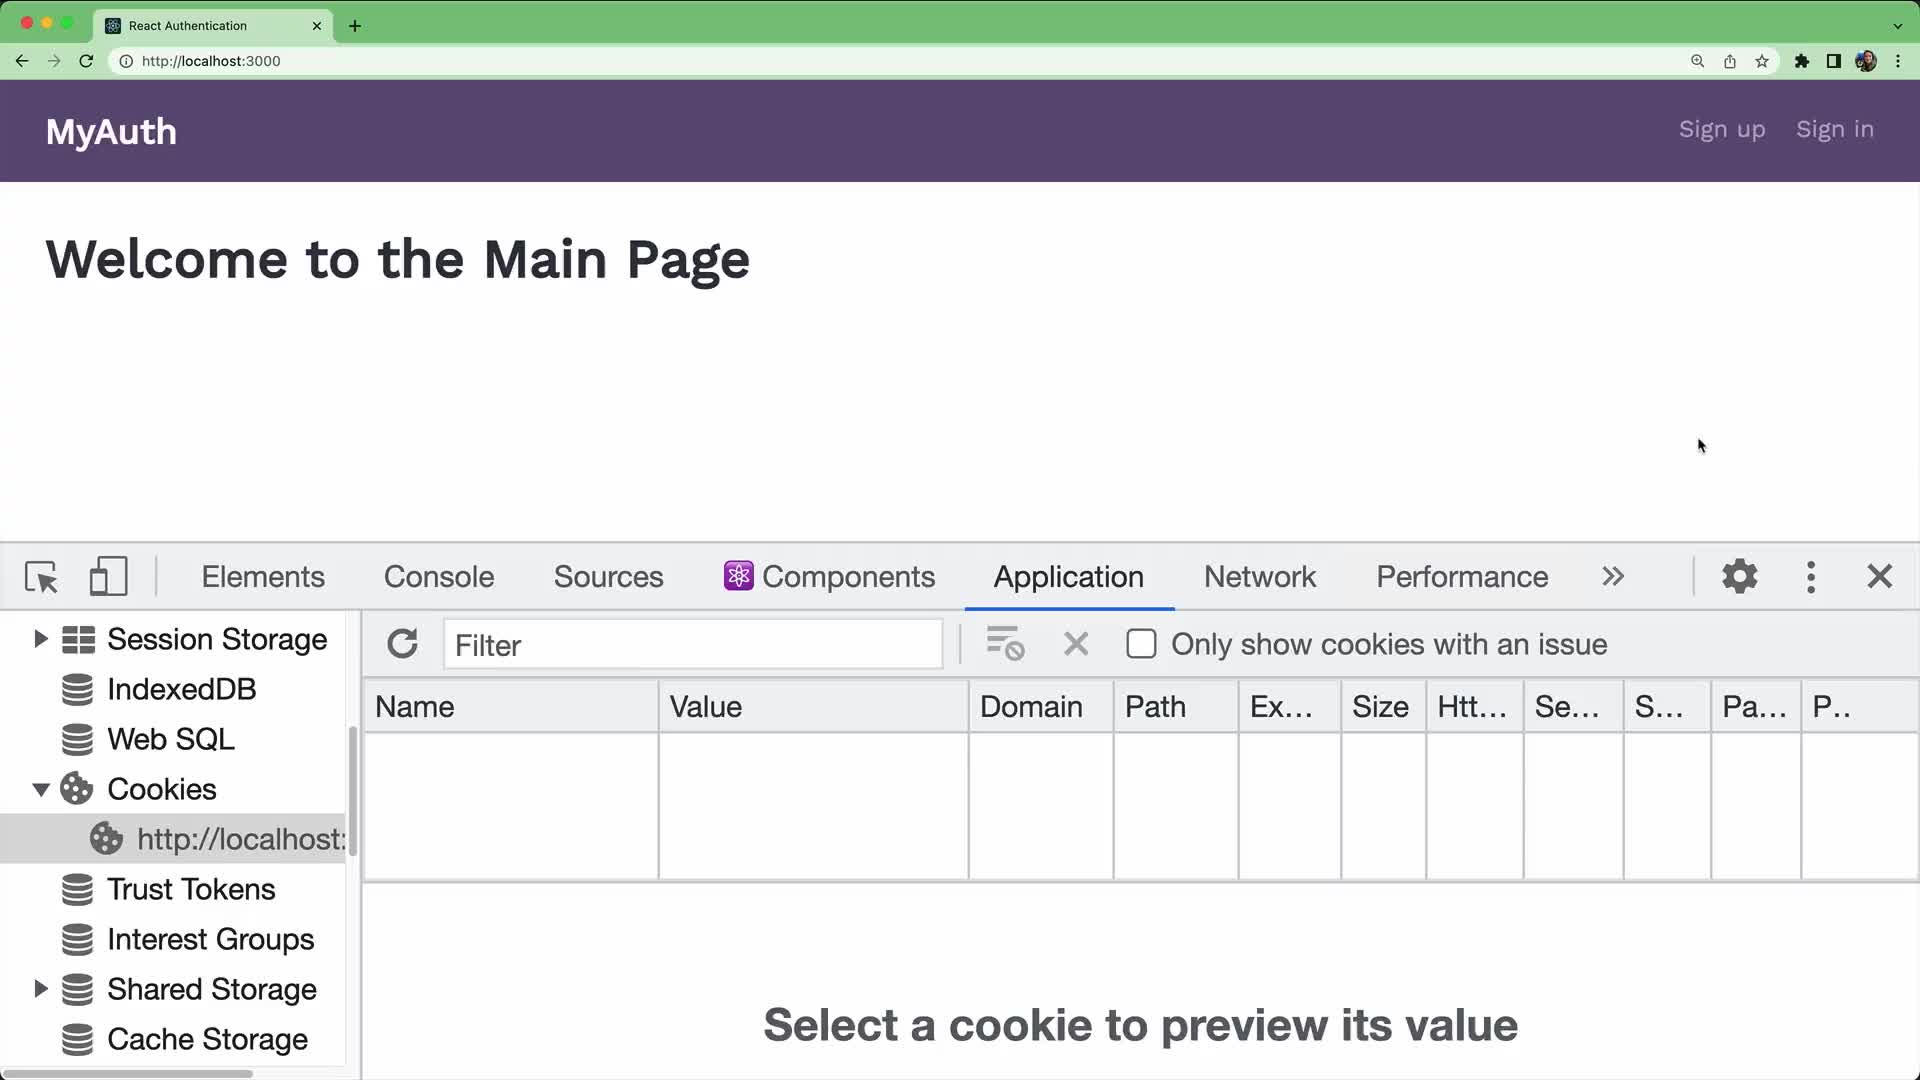The height and width of the screenshot is (1080, 1920).
Task: Reload the page with the refresh icon
Action: point(86,61)
